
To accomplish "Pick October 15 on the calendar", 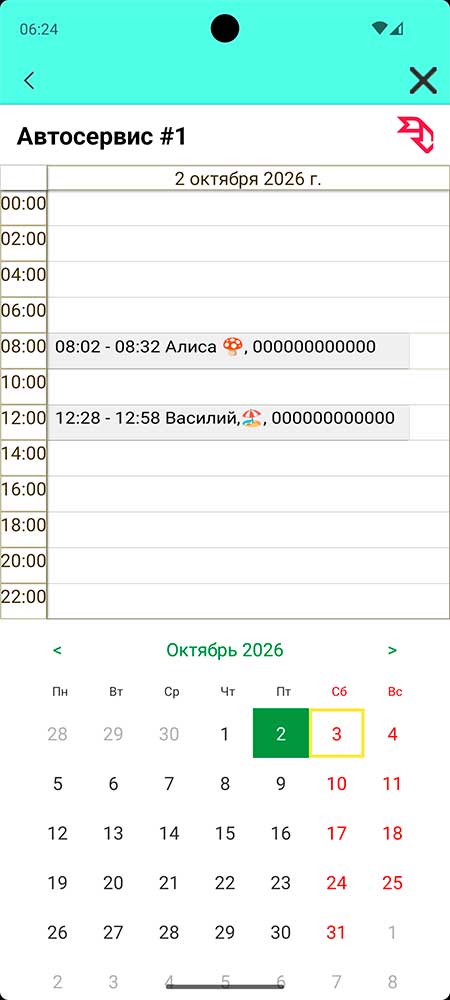I will pyautogui.click(x=224, y=834).
